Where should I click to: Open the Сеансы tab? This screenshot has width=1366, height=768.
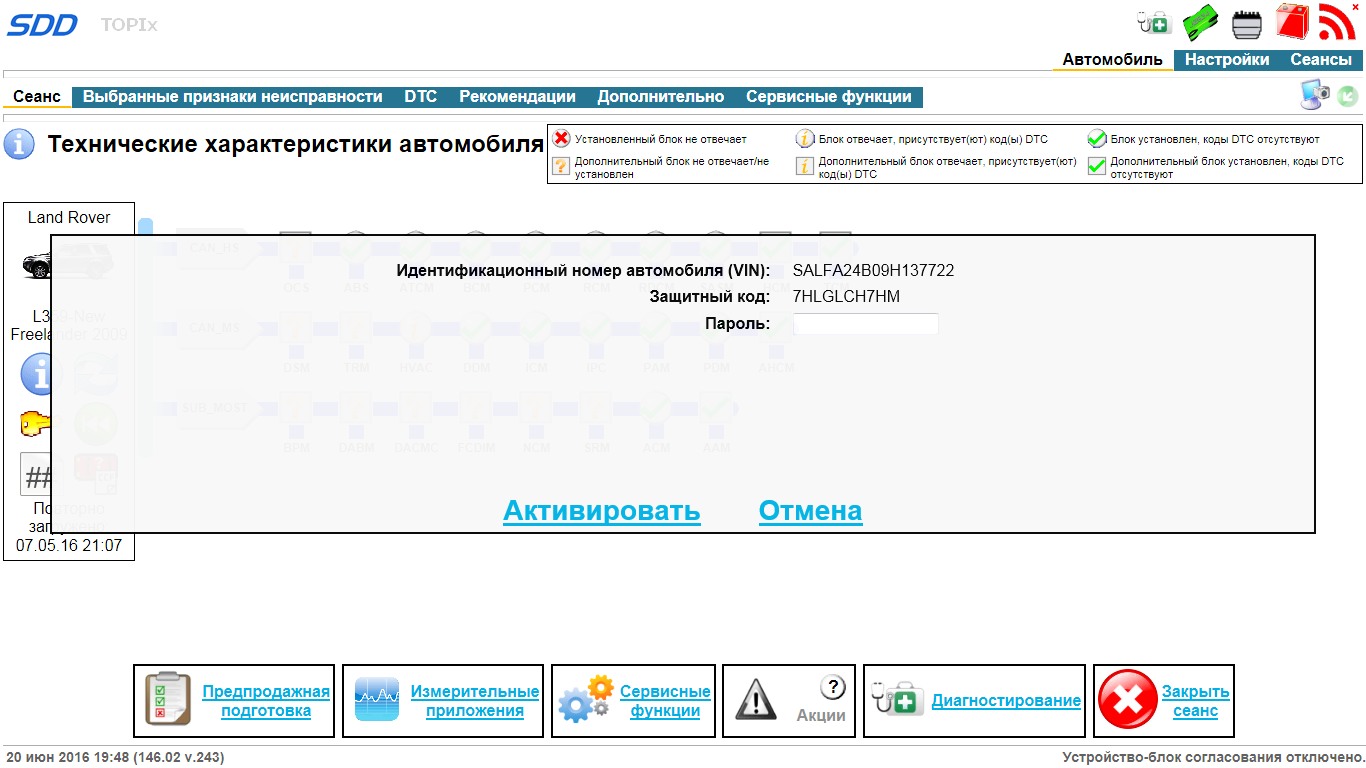click(x=1320, y=60)
